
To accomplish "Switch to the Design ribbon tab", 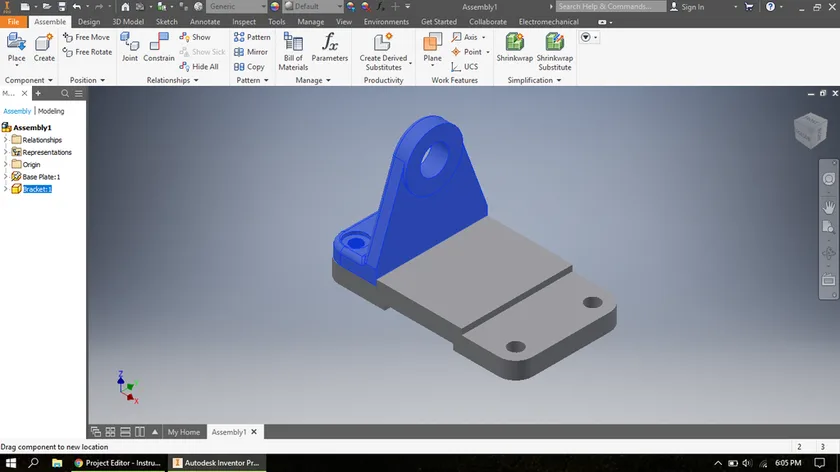I will (x=89, y=21).
